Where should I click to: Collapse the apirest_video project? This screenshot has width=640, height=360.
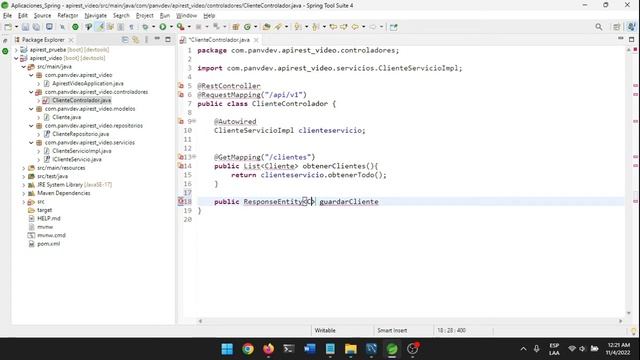click(16, 58)
